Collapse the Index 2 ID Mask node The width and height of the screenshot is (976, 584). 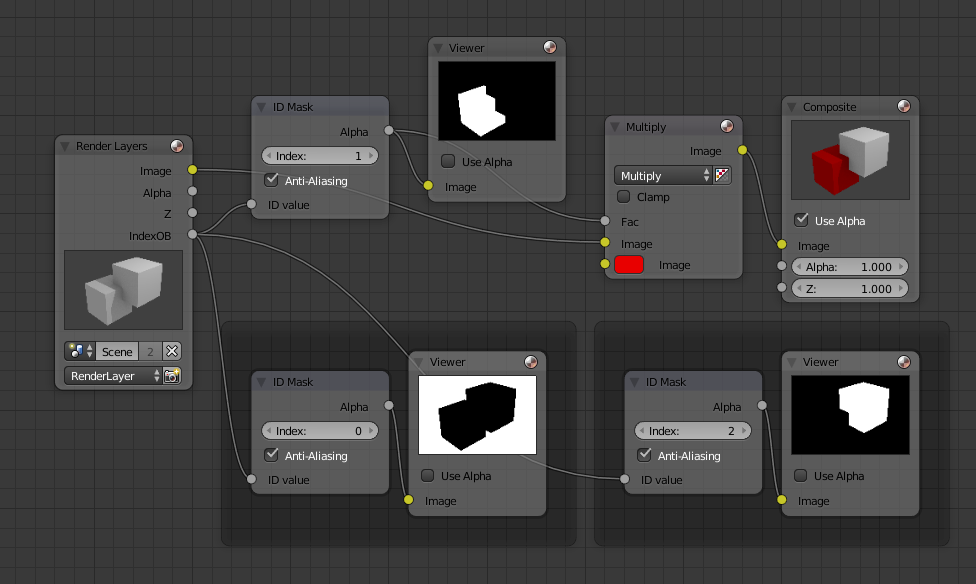point(634,382)
